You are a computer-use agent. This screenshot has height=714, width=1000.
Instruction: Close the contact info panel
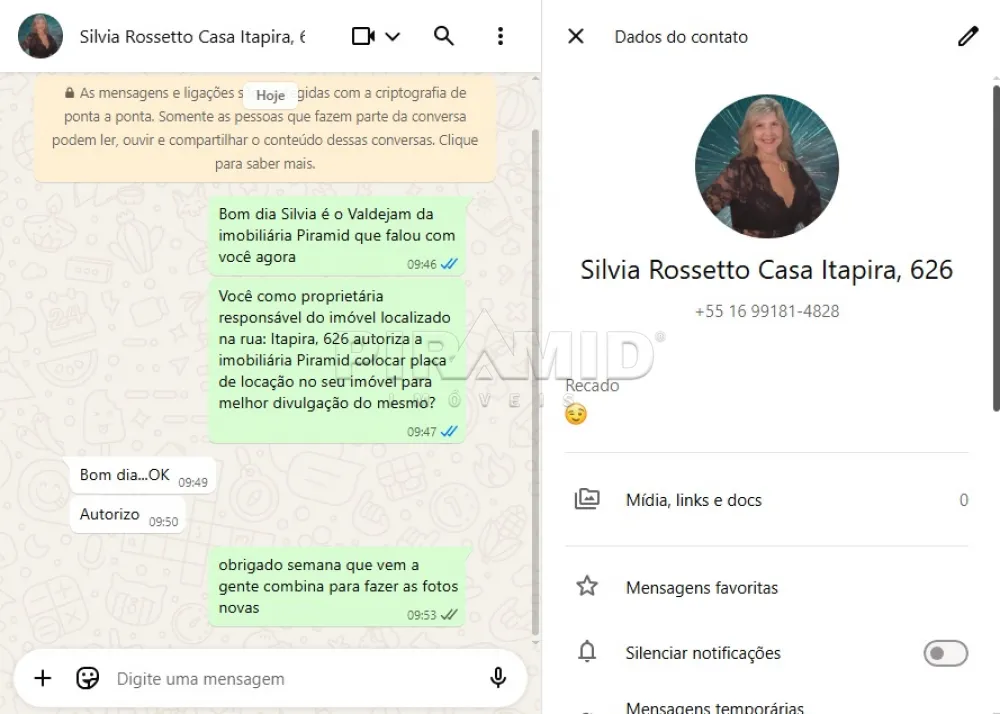(x=576, y=36)
